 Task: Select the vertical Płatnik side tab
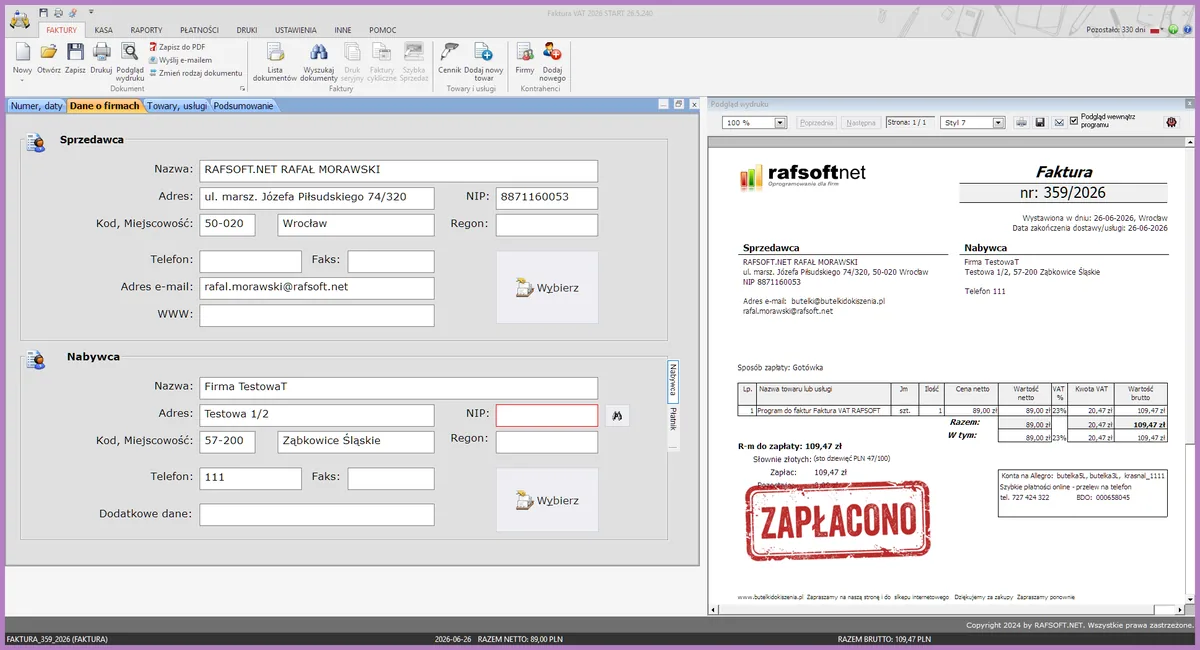[673, 421]
